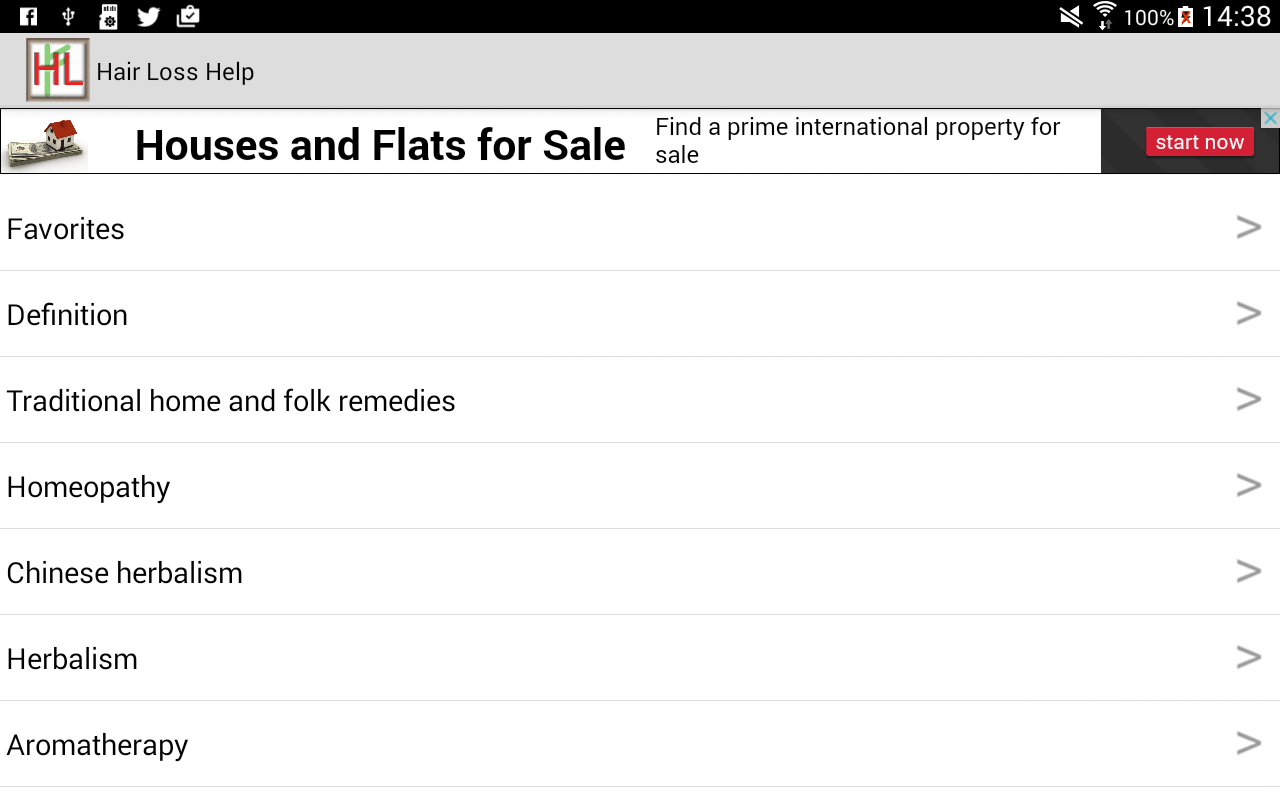This screenshot has height=800, width=1280.
Task: Tap the SD card notification icon
Action: 108,16
